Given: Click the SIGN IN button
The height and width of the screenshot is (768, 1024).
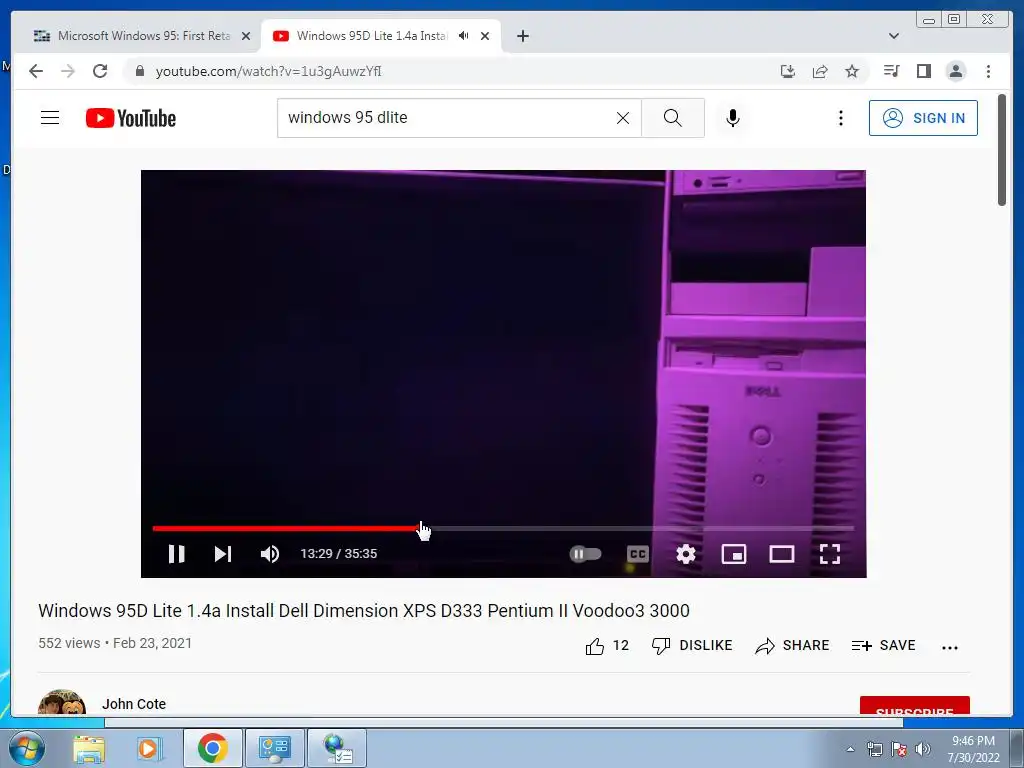Looking at the screenshot, I should [x=923, y=118].
